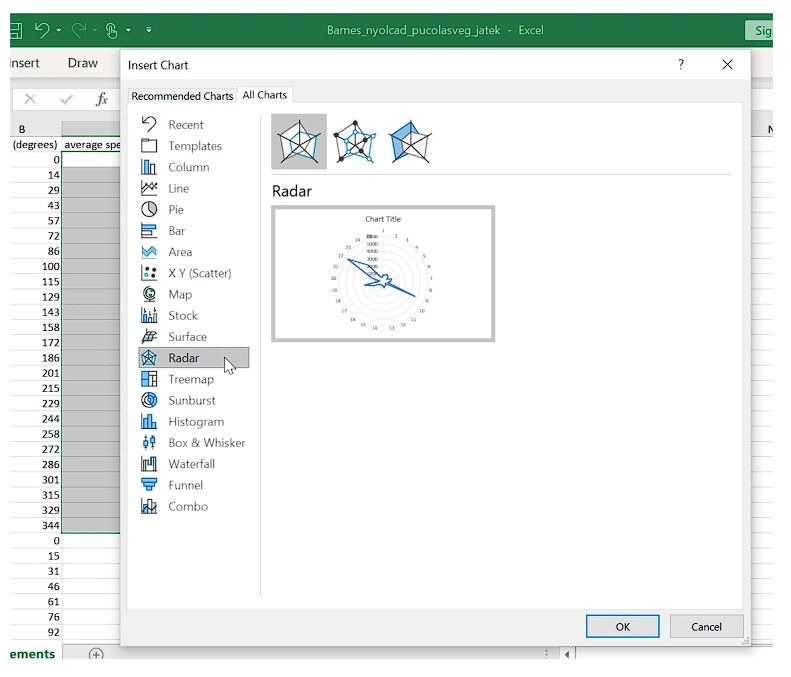Open the Customize Quick Access Toolbar dropdown
The width and height of the screenshot is (791, 677).
pos(149,31)
